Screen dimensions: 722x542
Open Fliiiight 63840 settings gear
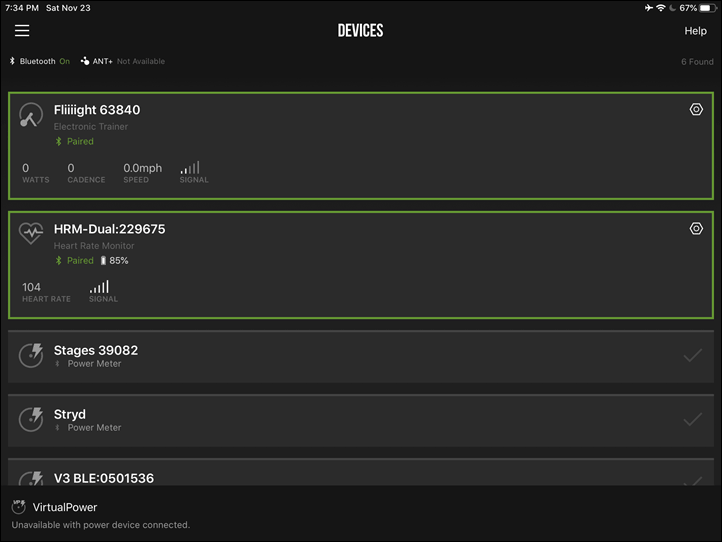[696, 110]
